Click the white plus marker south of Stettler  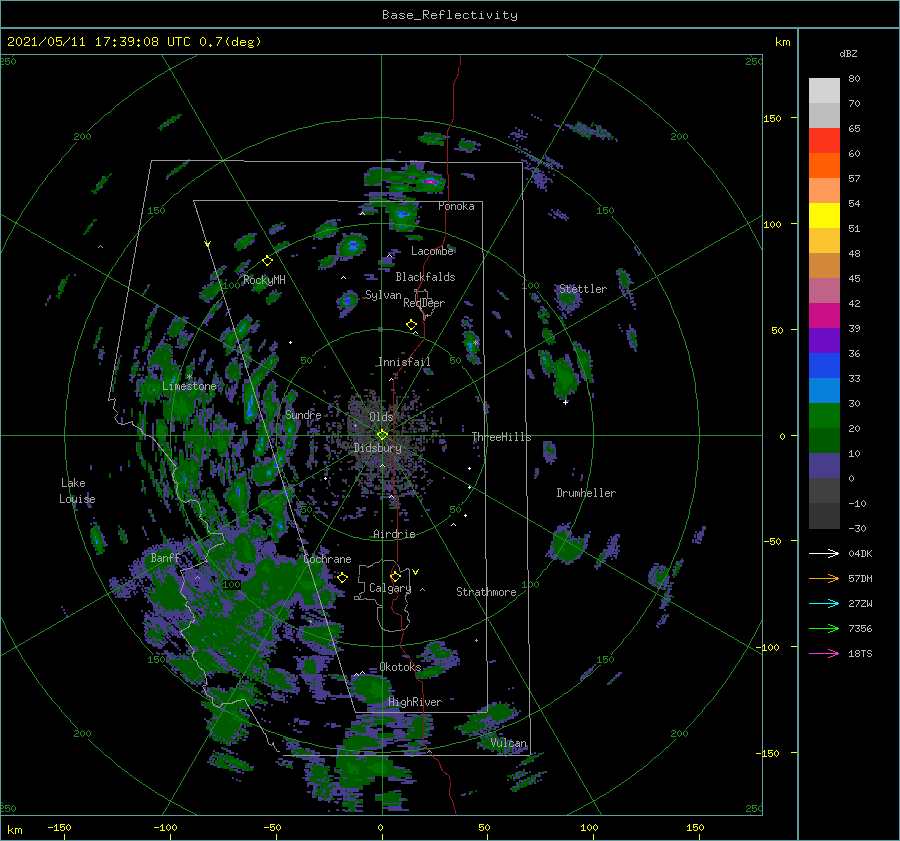tap(565, 402)
